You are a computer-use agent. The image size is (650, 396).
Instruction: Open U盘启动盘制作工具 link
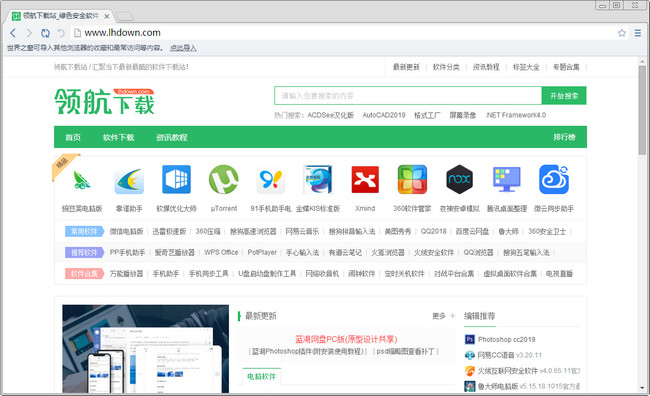(x=267, y=274)
